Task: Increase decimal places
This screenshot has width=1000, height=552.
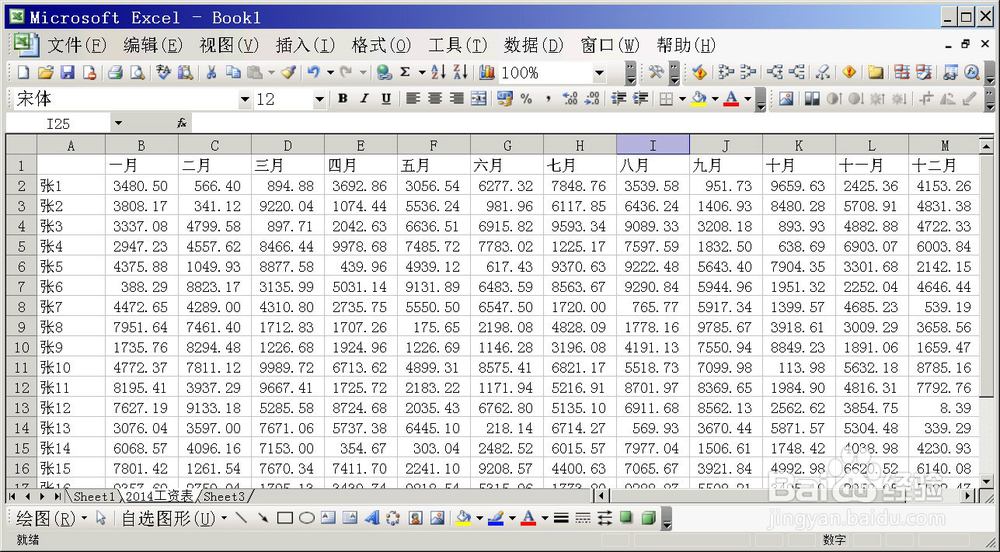Action: click(x=570, y=98)
